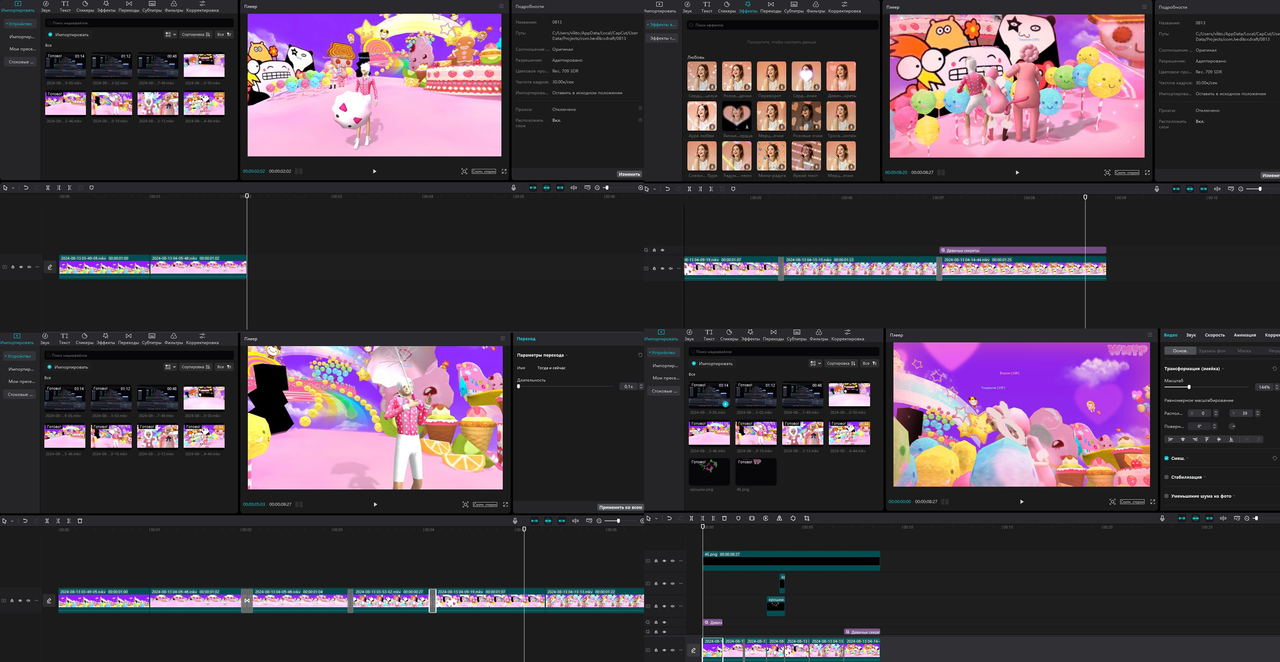Select Мои пресе... in the Переход window sidebar
Screen dimensions: 1280x662
click(x=20, y=382)
